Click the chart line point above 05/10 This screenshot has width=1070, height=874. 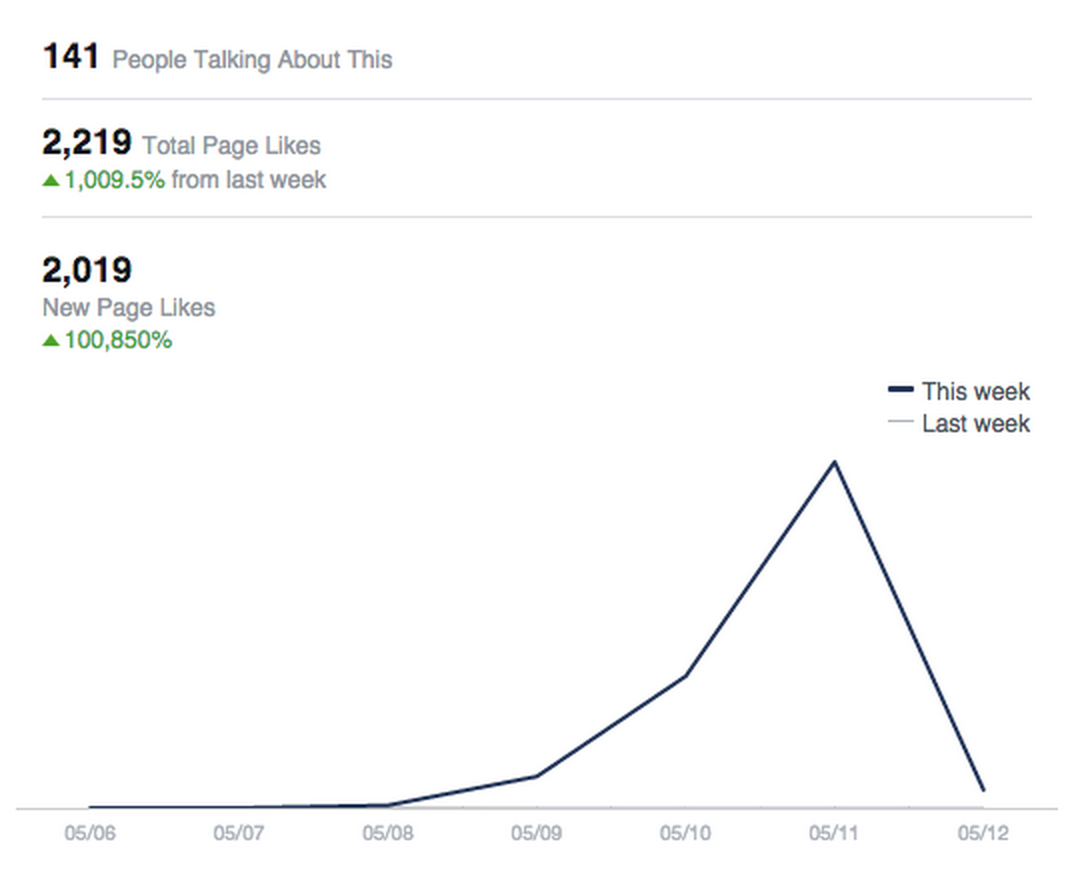[x=685, y=676]
